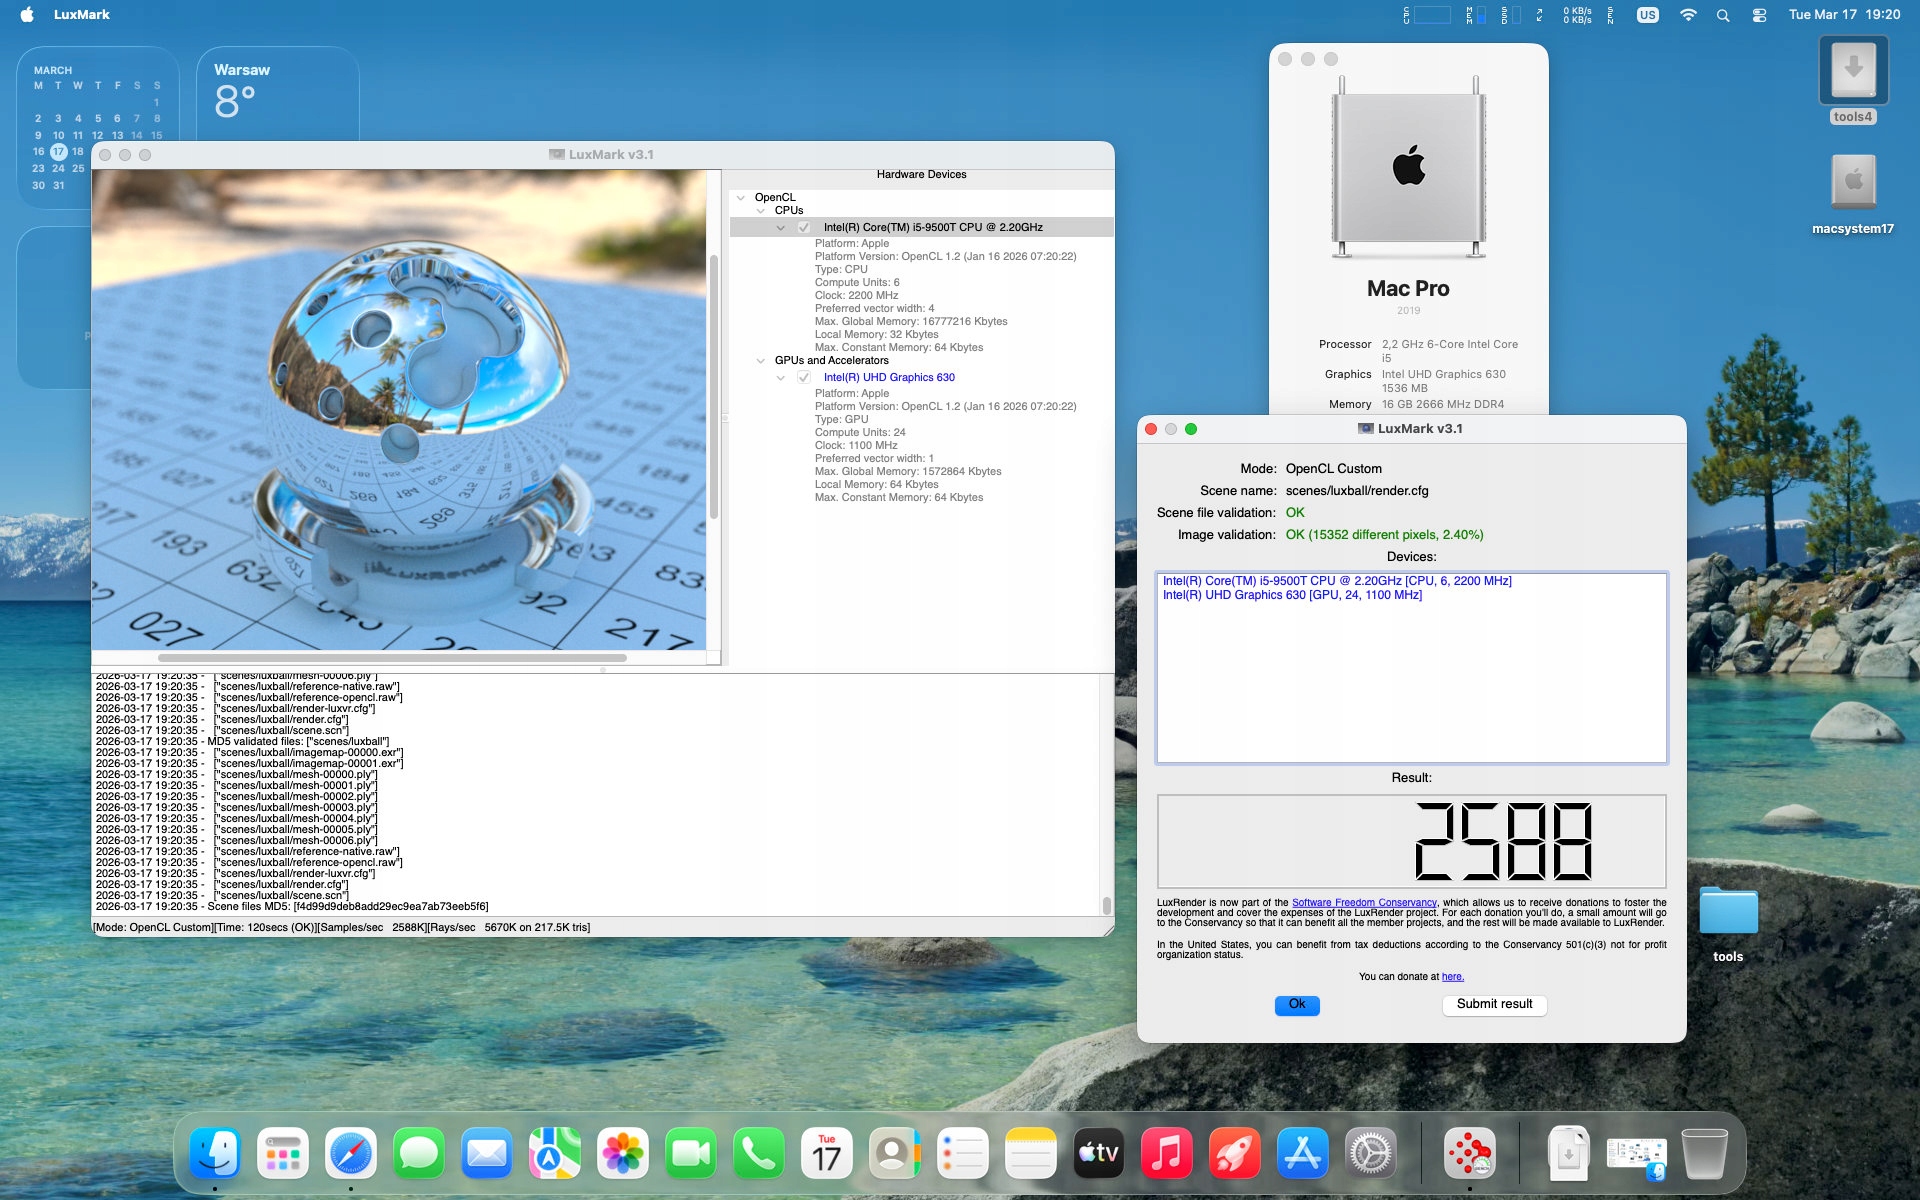1920x1200 pixels.
Task: Open System Settings gear in dock
Action: 1370,1154
